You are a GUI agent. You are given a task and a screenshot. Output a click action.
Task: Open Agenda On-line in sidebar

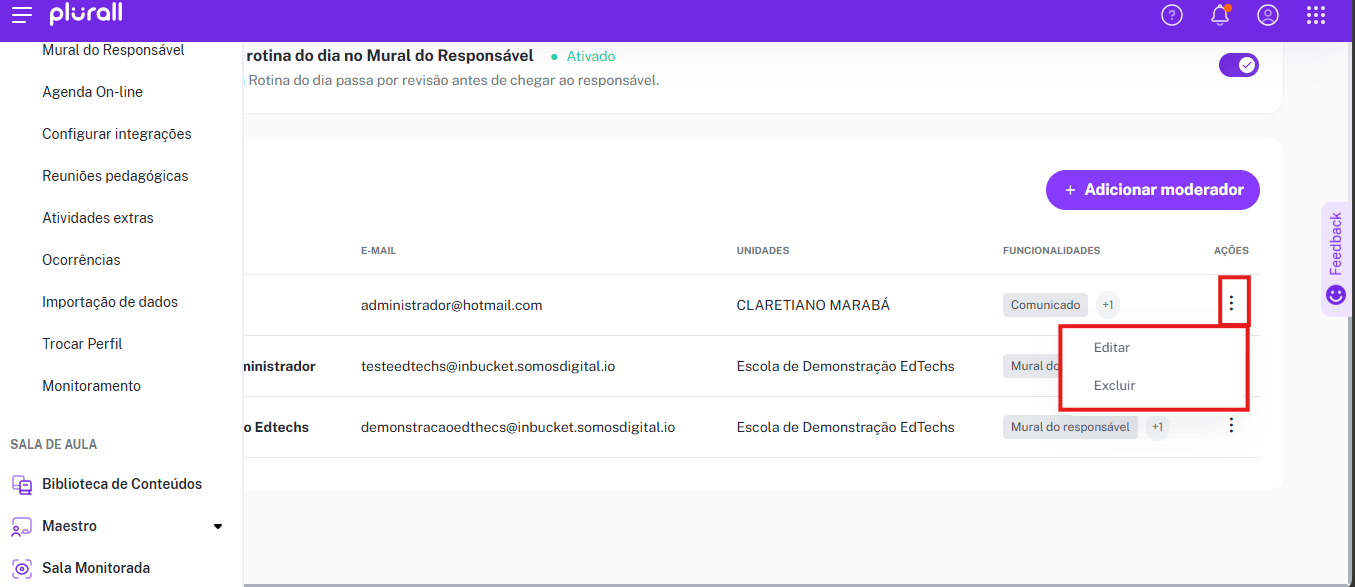pos(92,92)
